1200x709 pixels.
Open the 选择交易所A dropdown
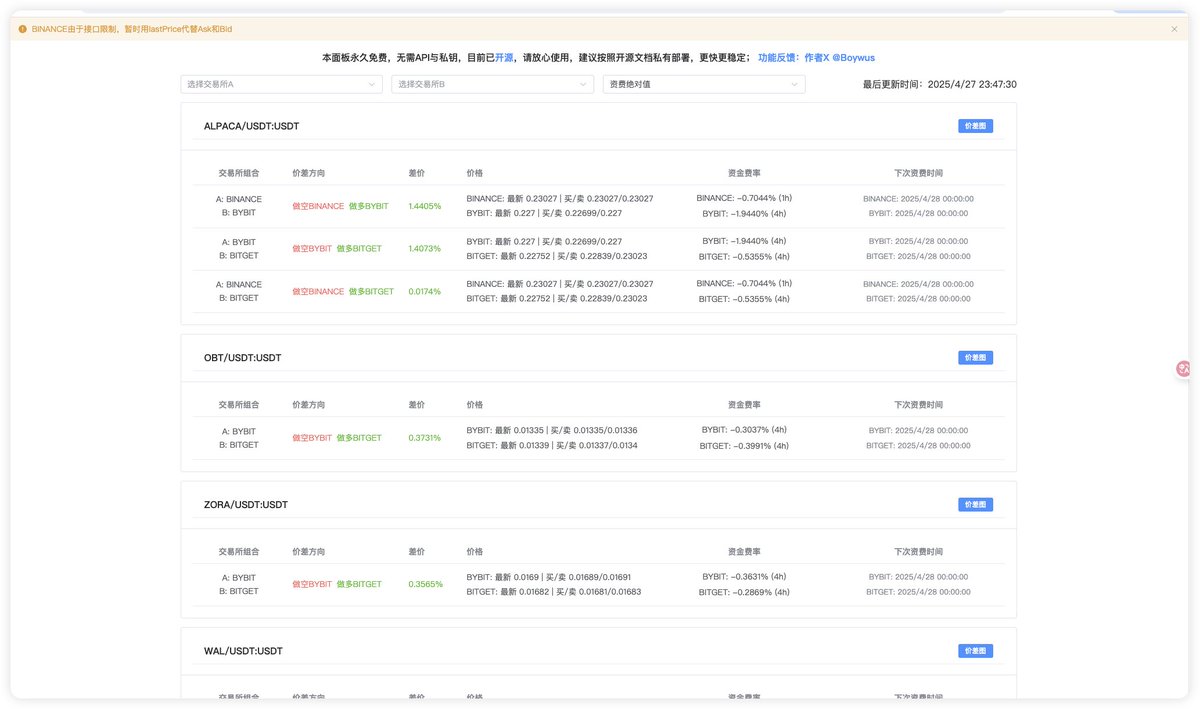coord(281,85)
